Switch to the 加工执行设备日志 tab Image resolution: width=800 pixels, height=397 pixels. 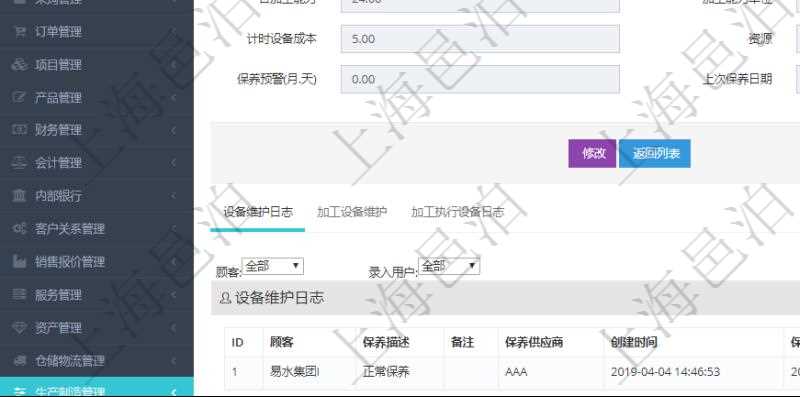coord(457,212)
